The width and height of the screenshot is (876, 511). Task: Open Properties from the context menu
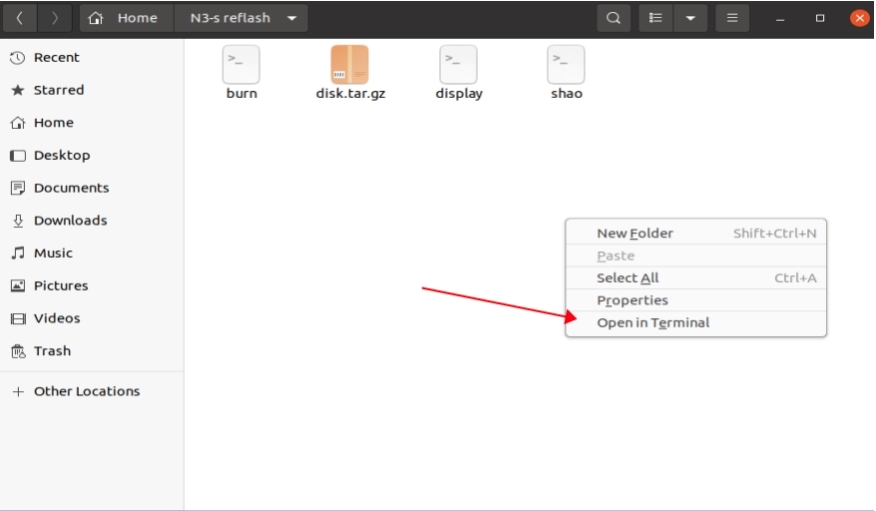pos(632,300)
